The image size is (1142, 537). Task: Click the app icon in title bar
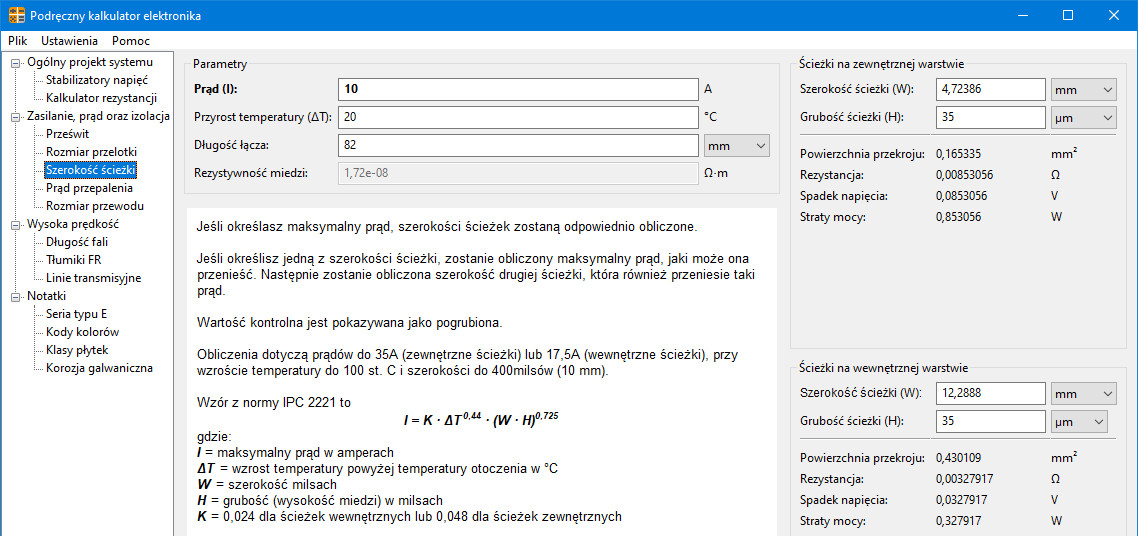pyautogui.click(x=16, y=16)
